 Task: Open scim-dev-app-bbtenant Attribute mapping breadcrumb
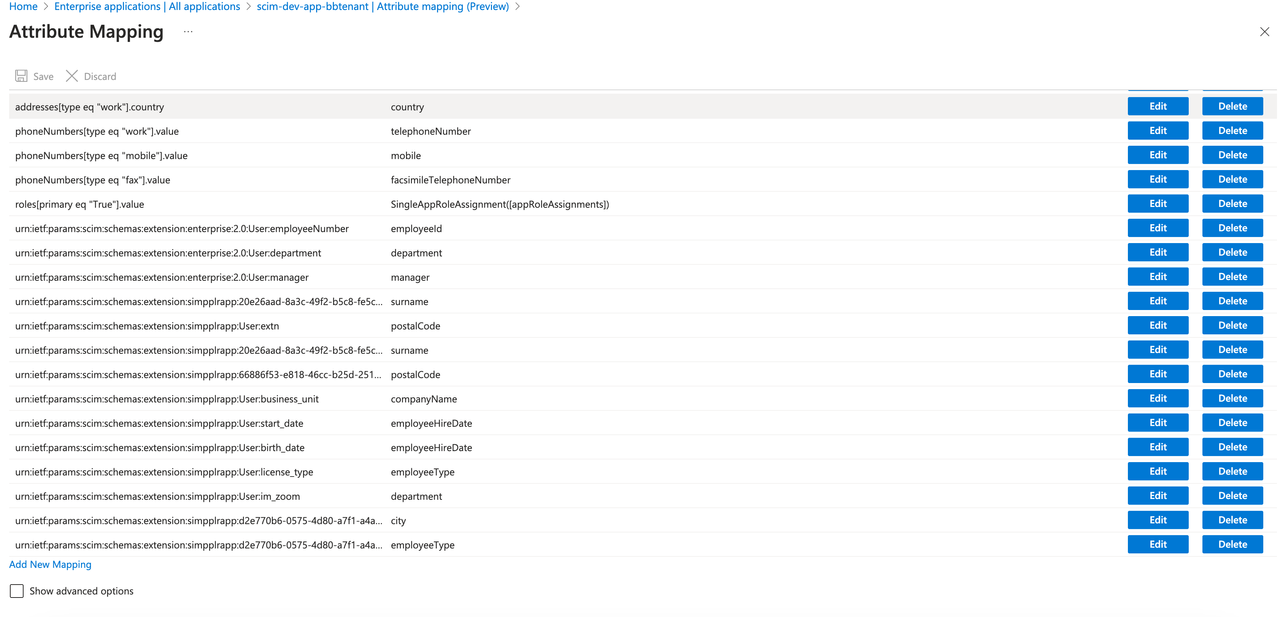pos(382,7)
